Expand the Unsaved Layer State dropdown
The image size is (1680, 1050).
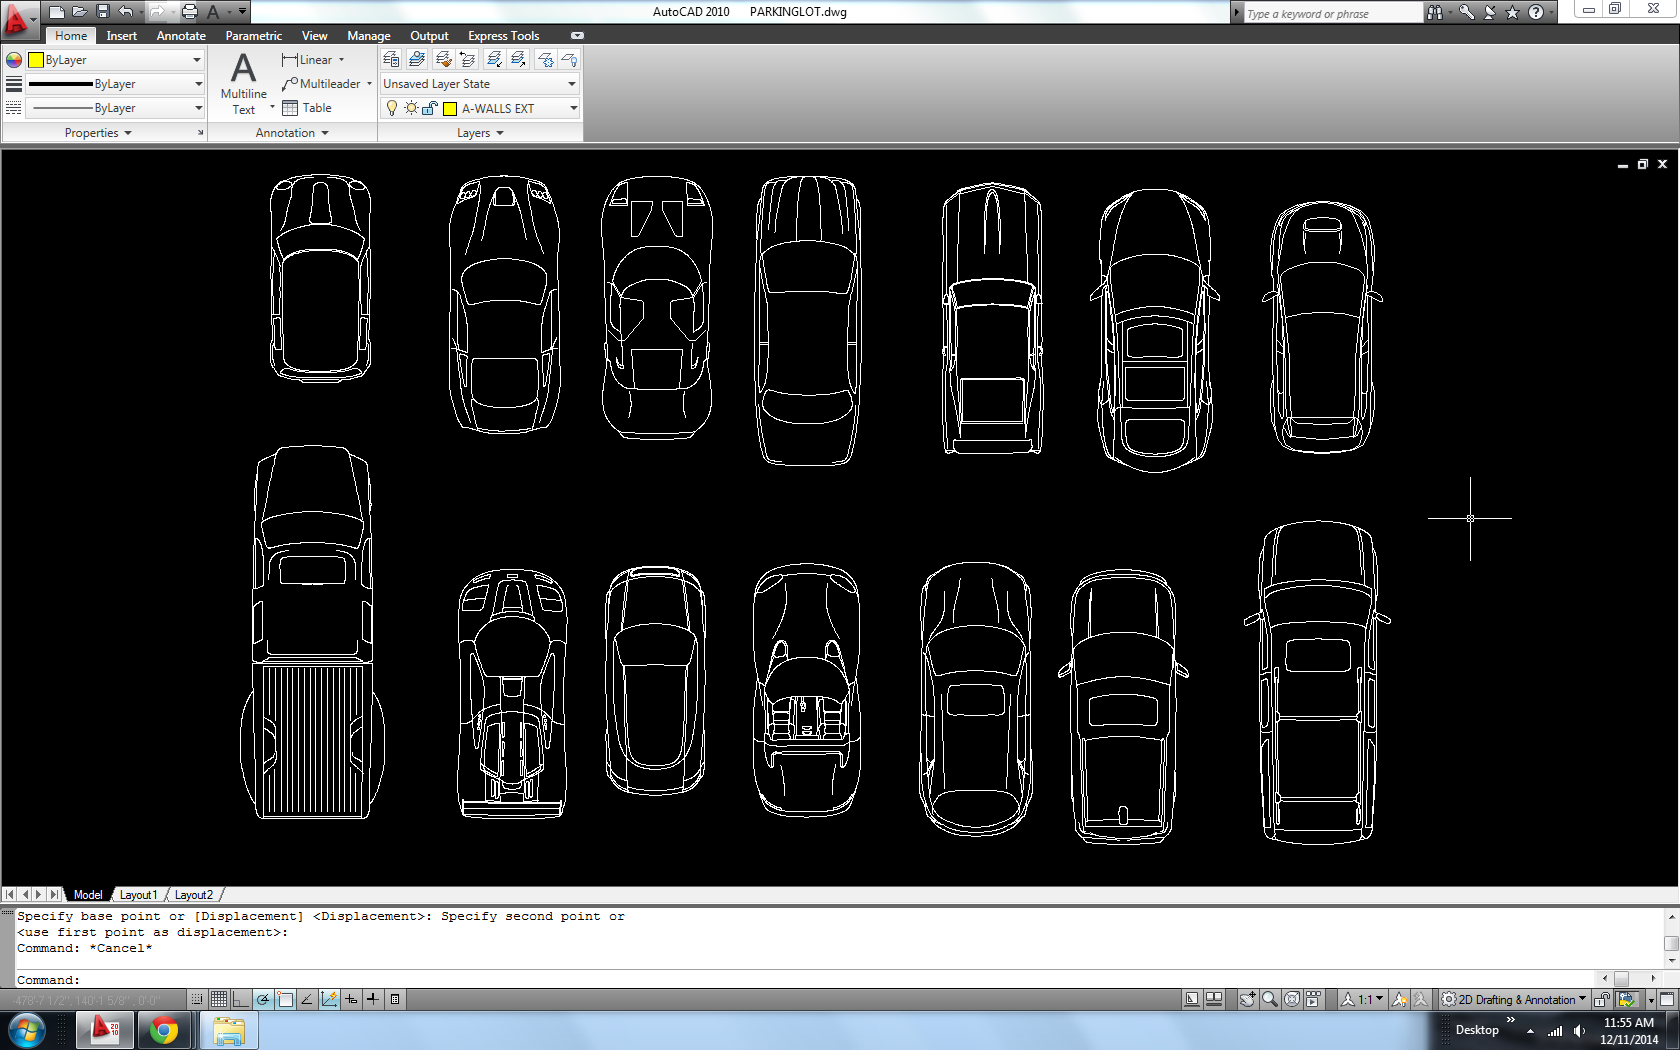[x=480, y=84]
